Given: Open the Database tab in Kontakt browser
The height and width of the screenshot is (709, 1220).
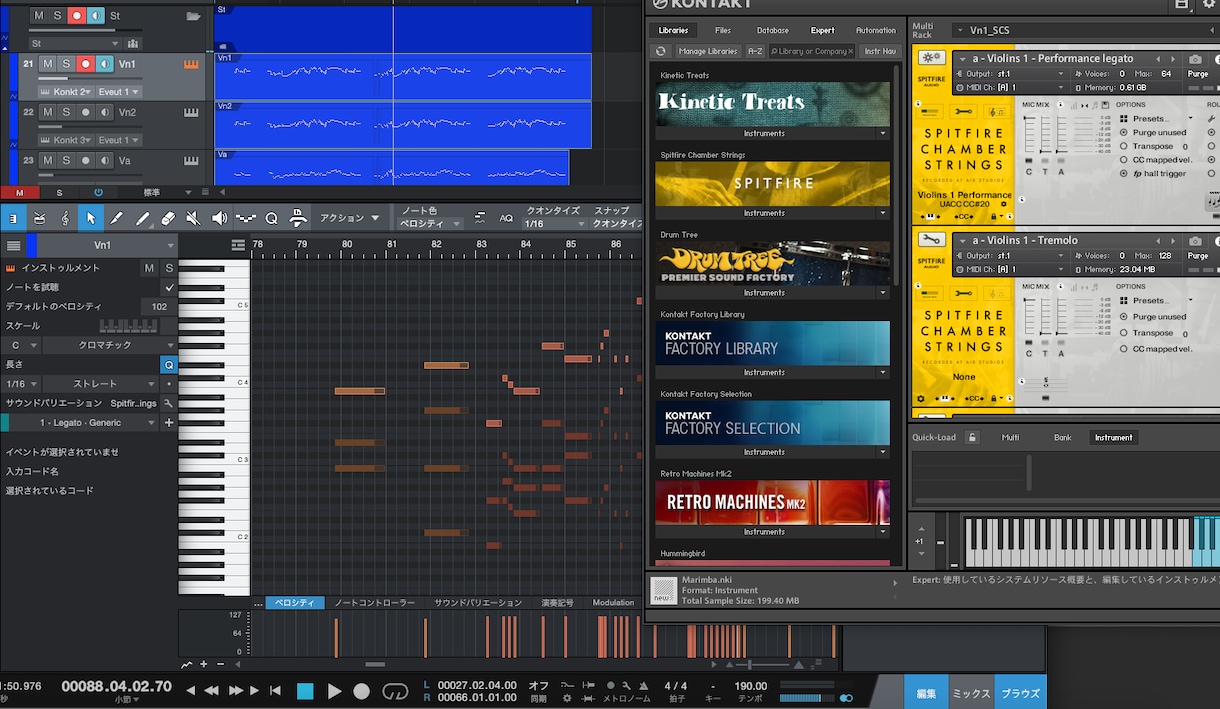Looking at the screenshot, I should tap(772, 30).
